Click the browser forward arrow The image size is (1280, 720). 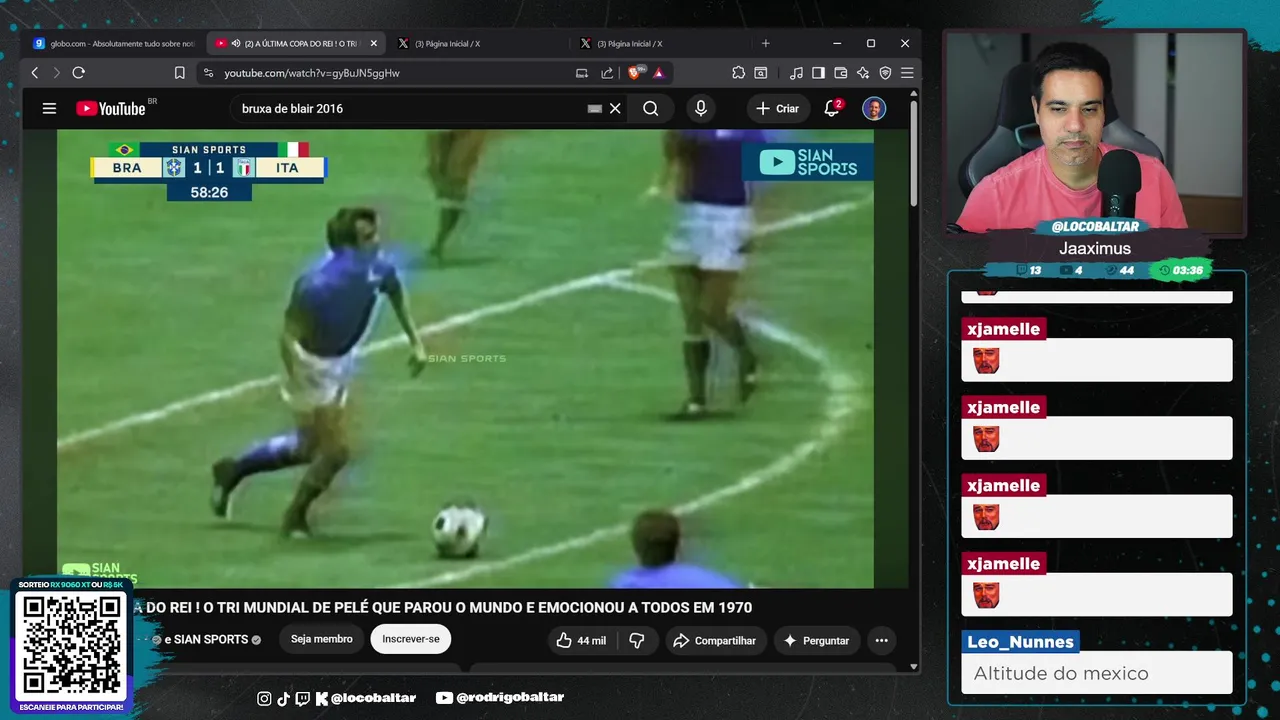coord(56,73)
